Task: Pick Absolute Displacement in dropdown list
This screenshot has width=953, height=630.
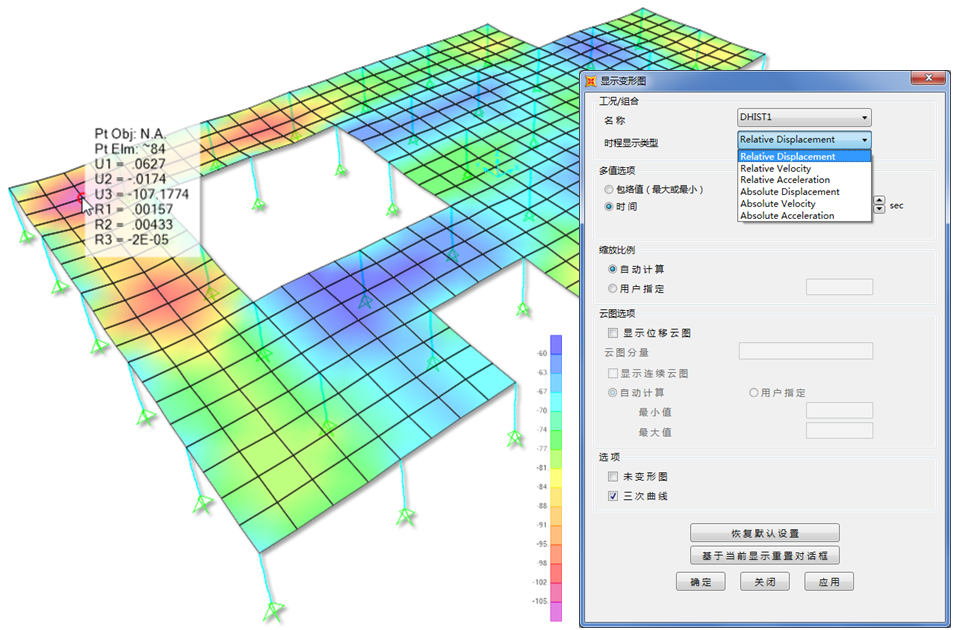Action: [x=789, y=192]
